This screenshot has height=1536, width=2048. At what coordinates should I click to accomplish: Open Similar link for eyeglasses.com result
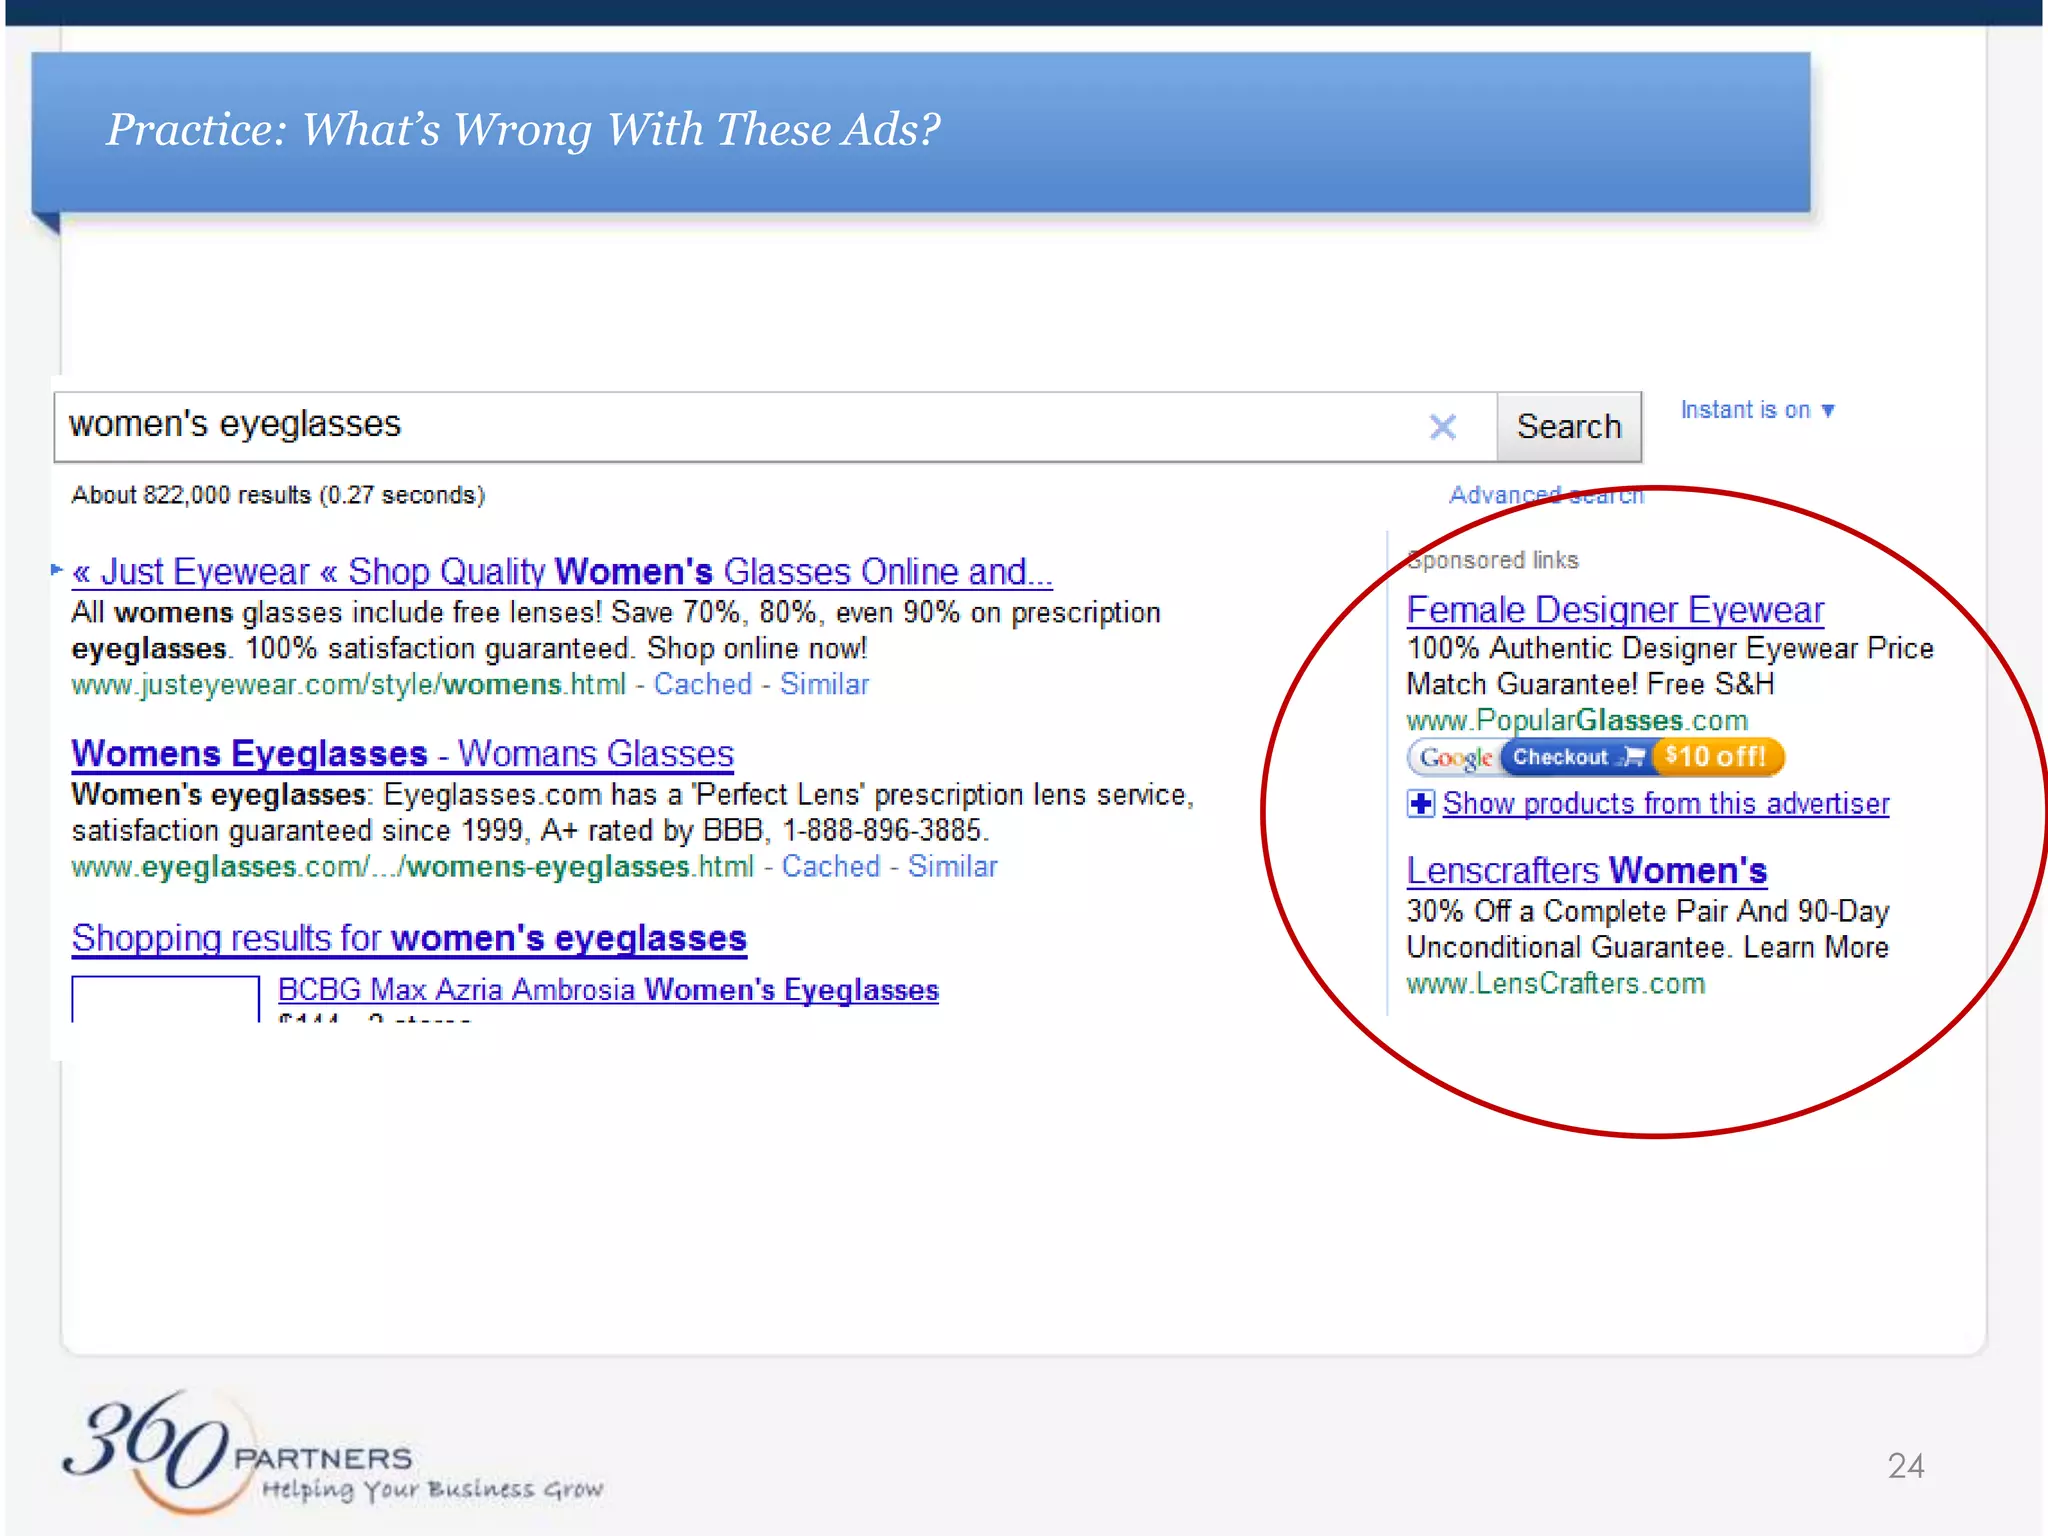point(952,867)
